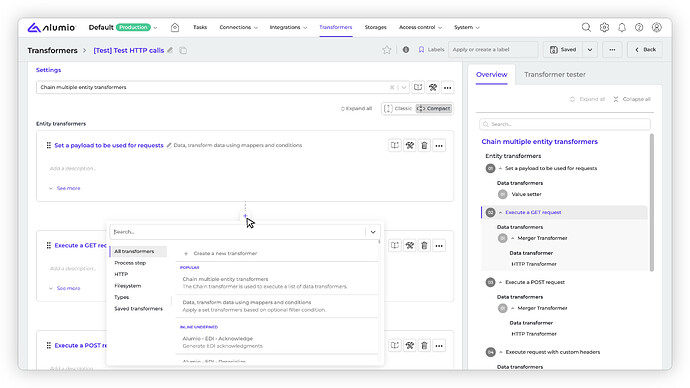The width and height of the screenshot is (690, 388).
Task: Click the Apply or create a label field
Action: (x=493, y=50)
